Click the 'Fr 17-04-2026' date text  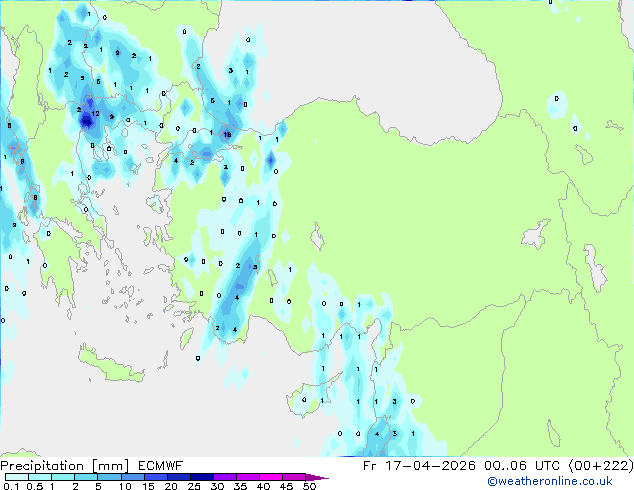point(419,466)
